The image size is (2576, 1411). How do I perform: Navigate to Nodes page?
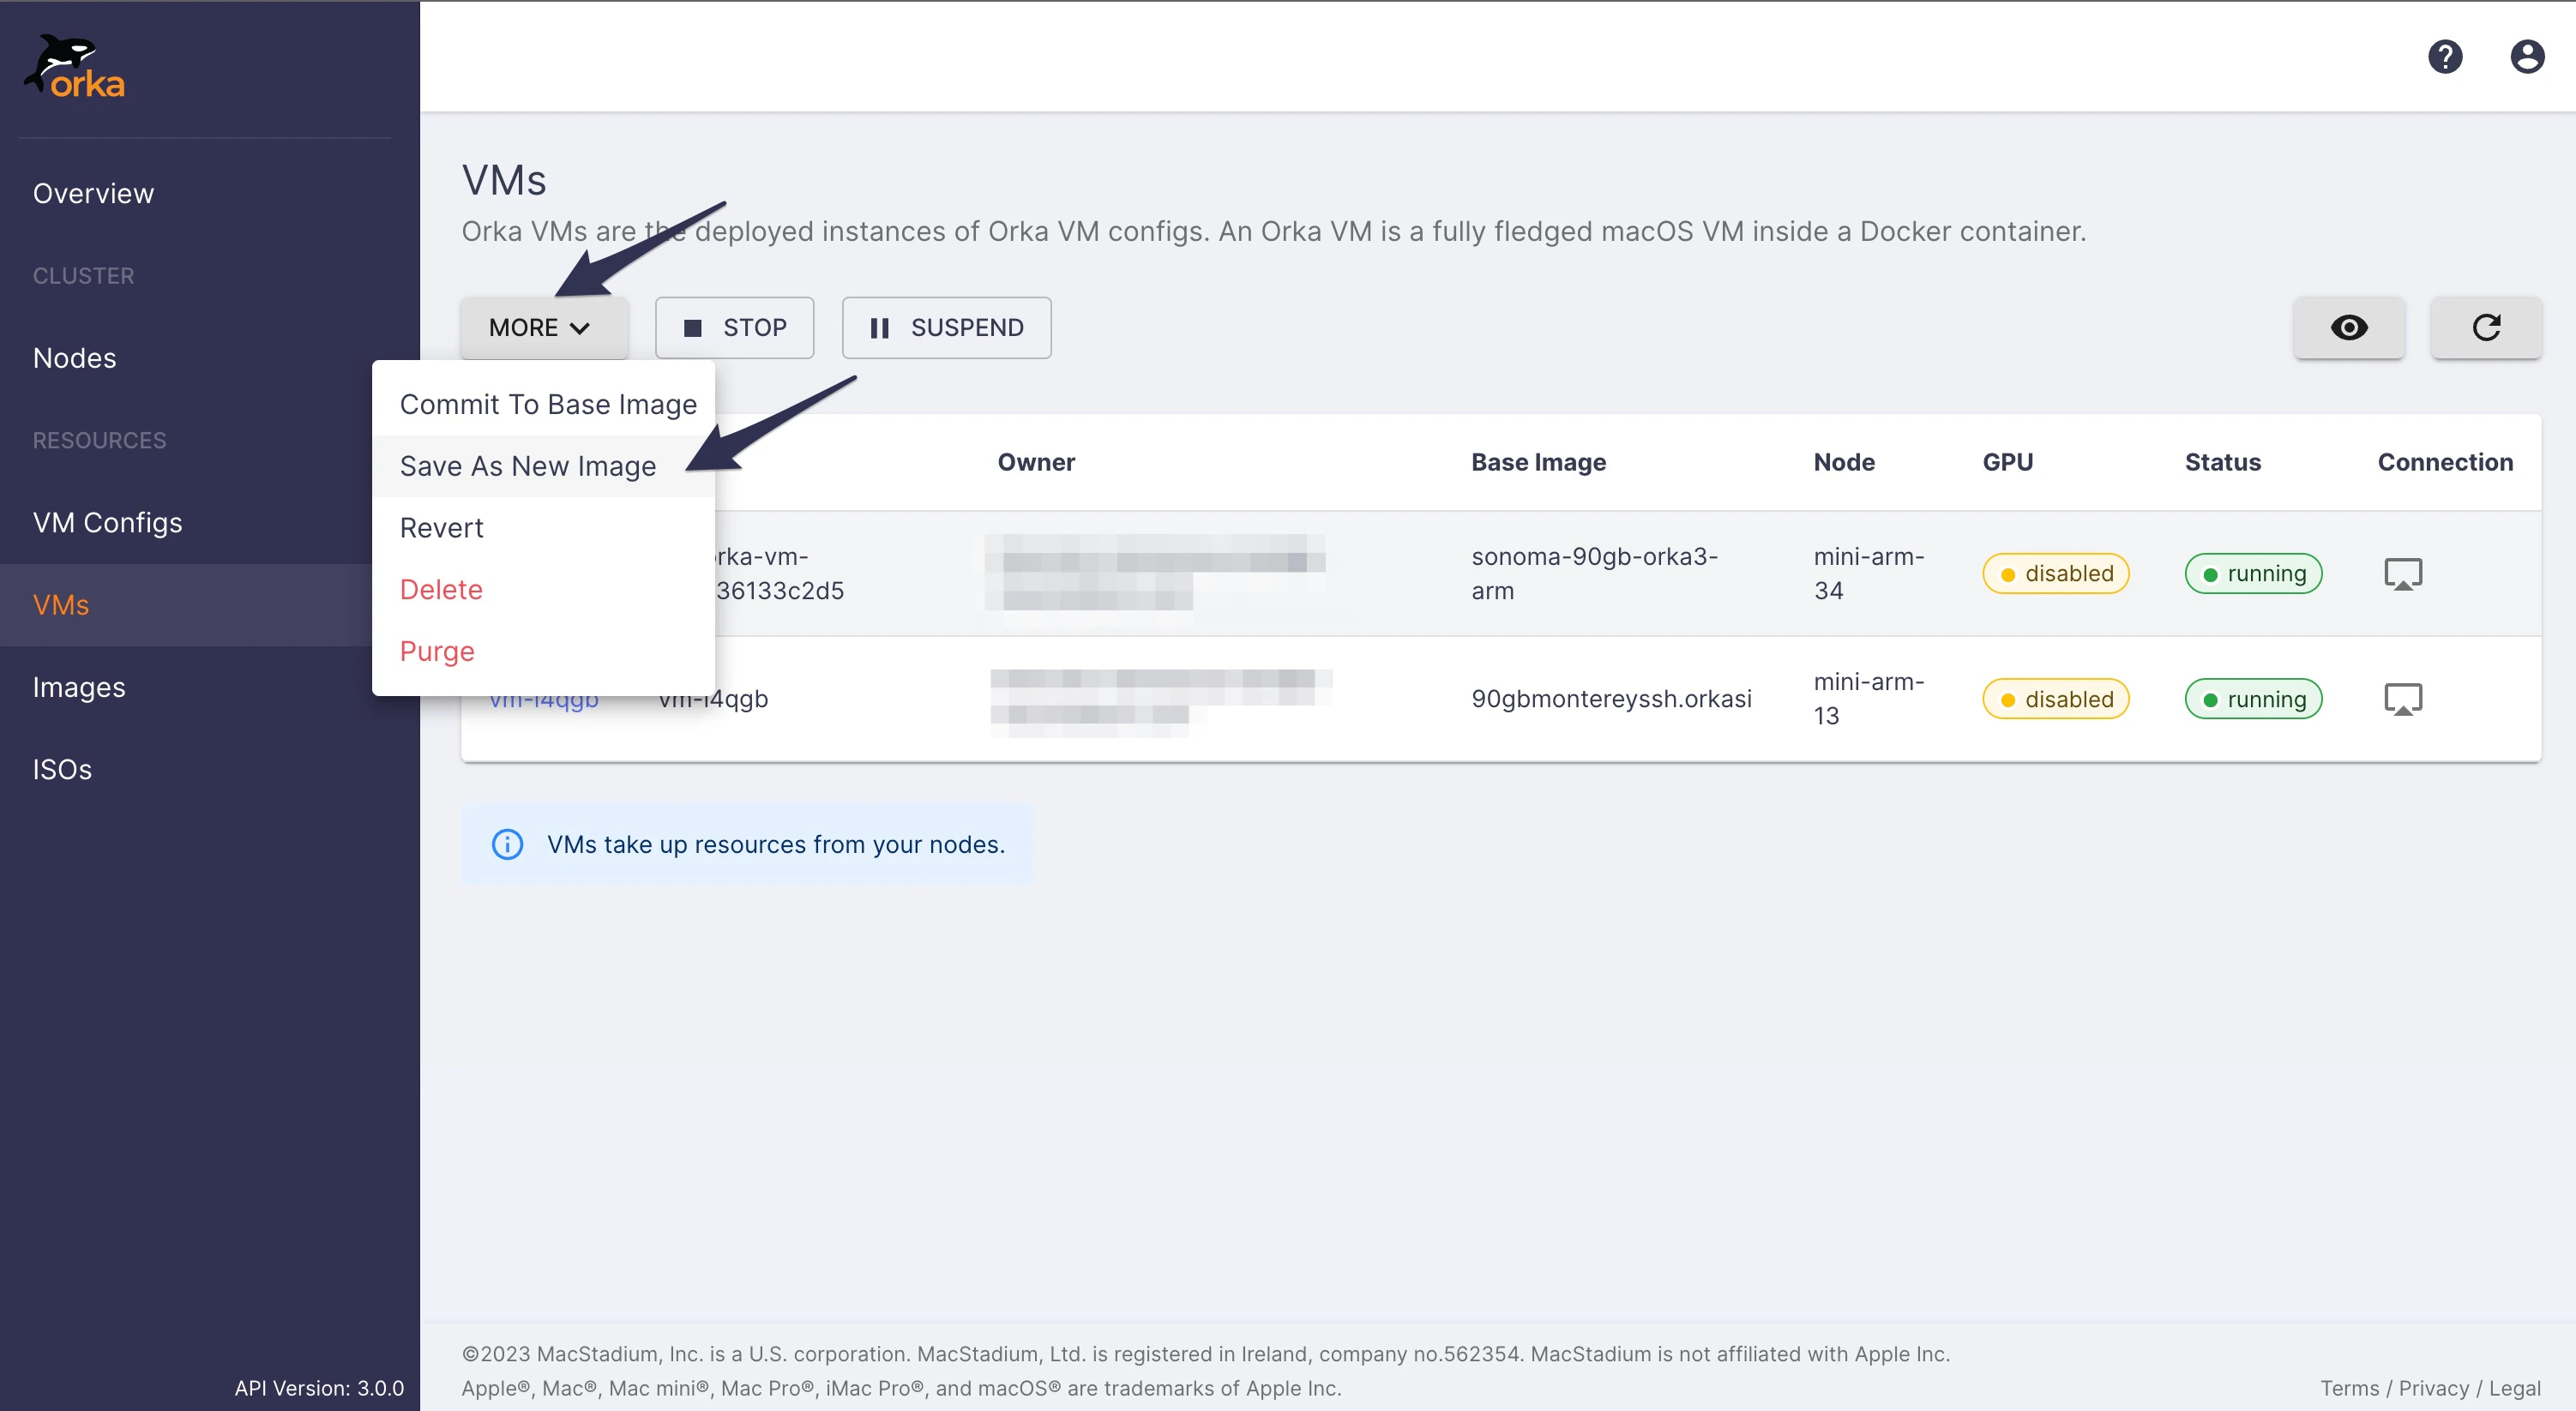pyautogui.click(x=74, y=358)
